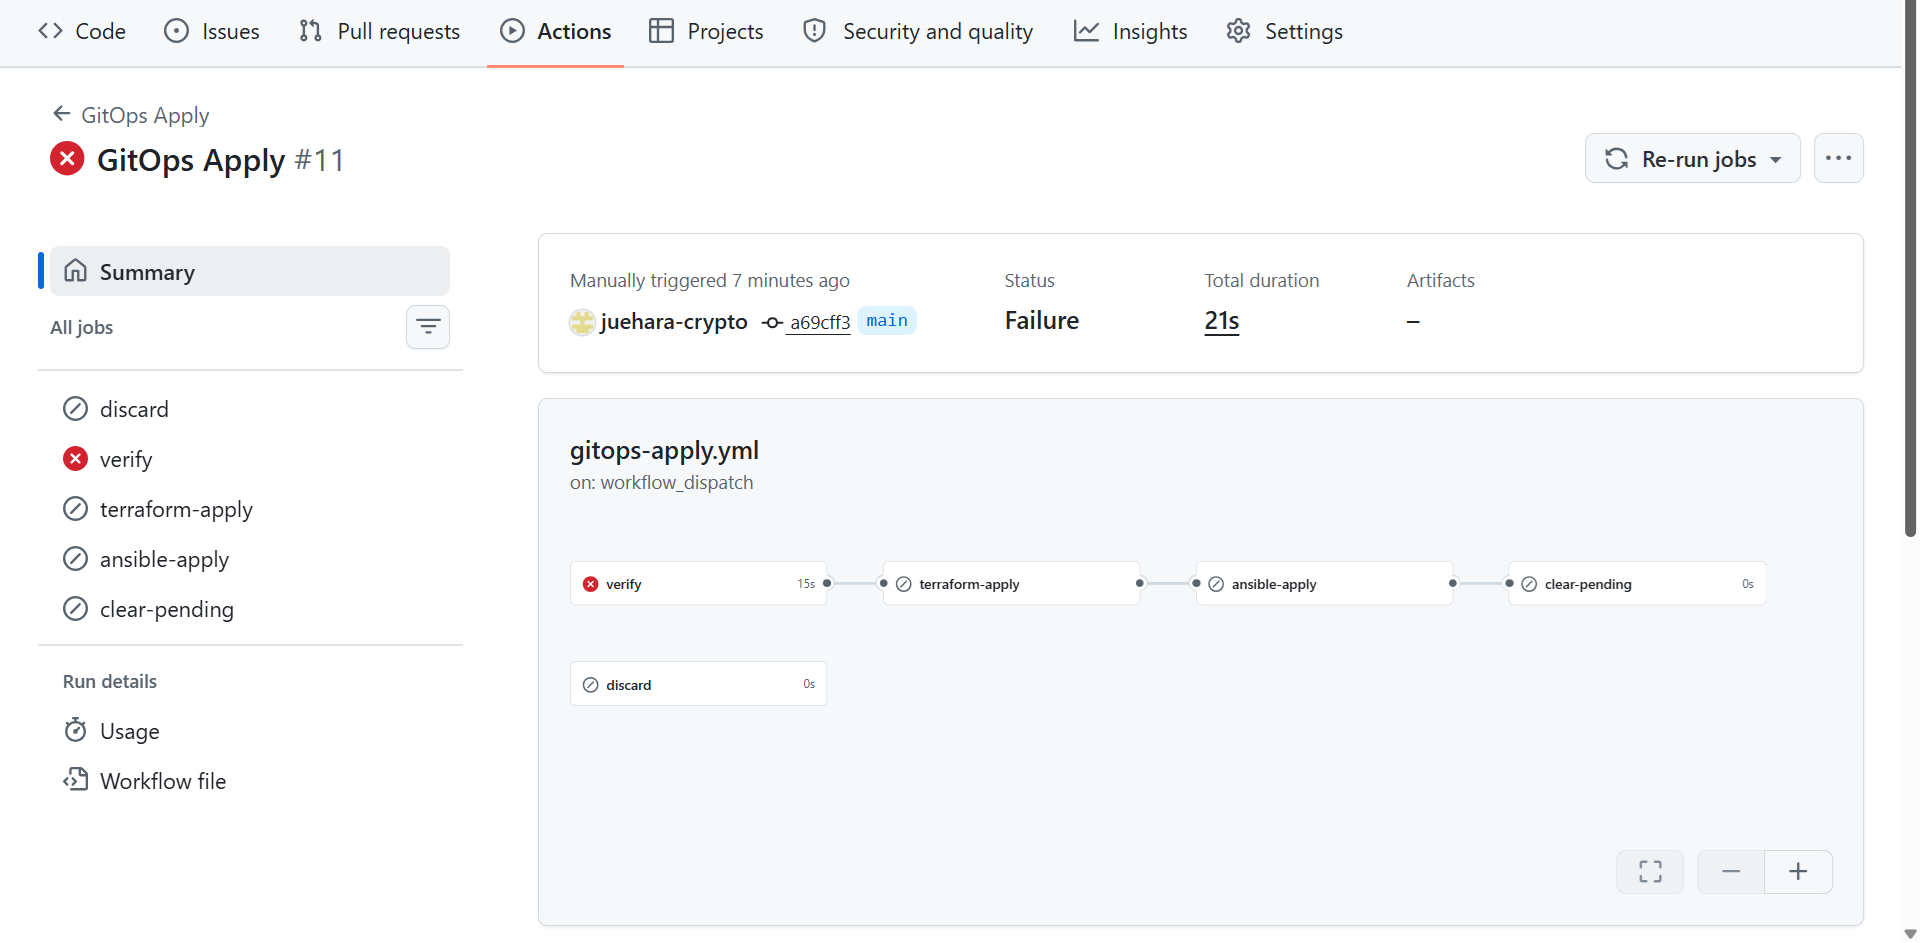Open the failed verify job in sidebar
Image resolution: width=1920 pixels, height=943 pixels.
point(250,459)
